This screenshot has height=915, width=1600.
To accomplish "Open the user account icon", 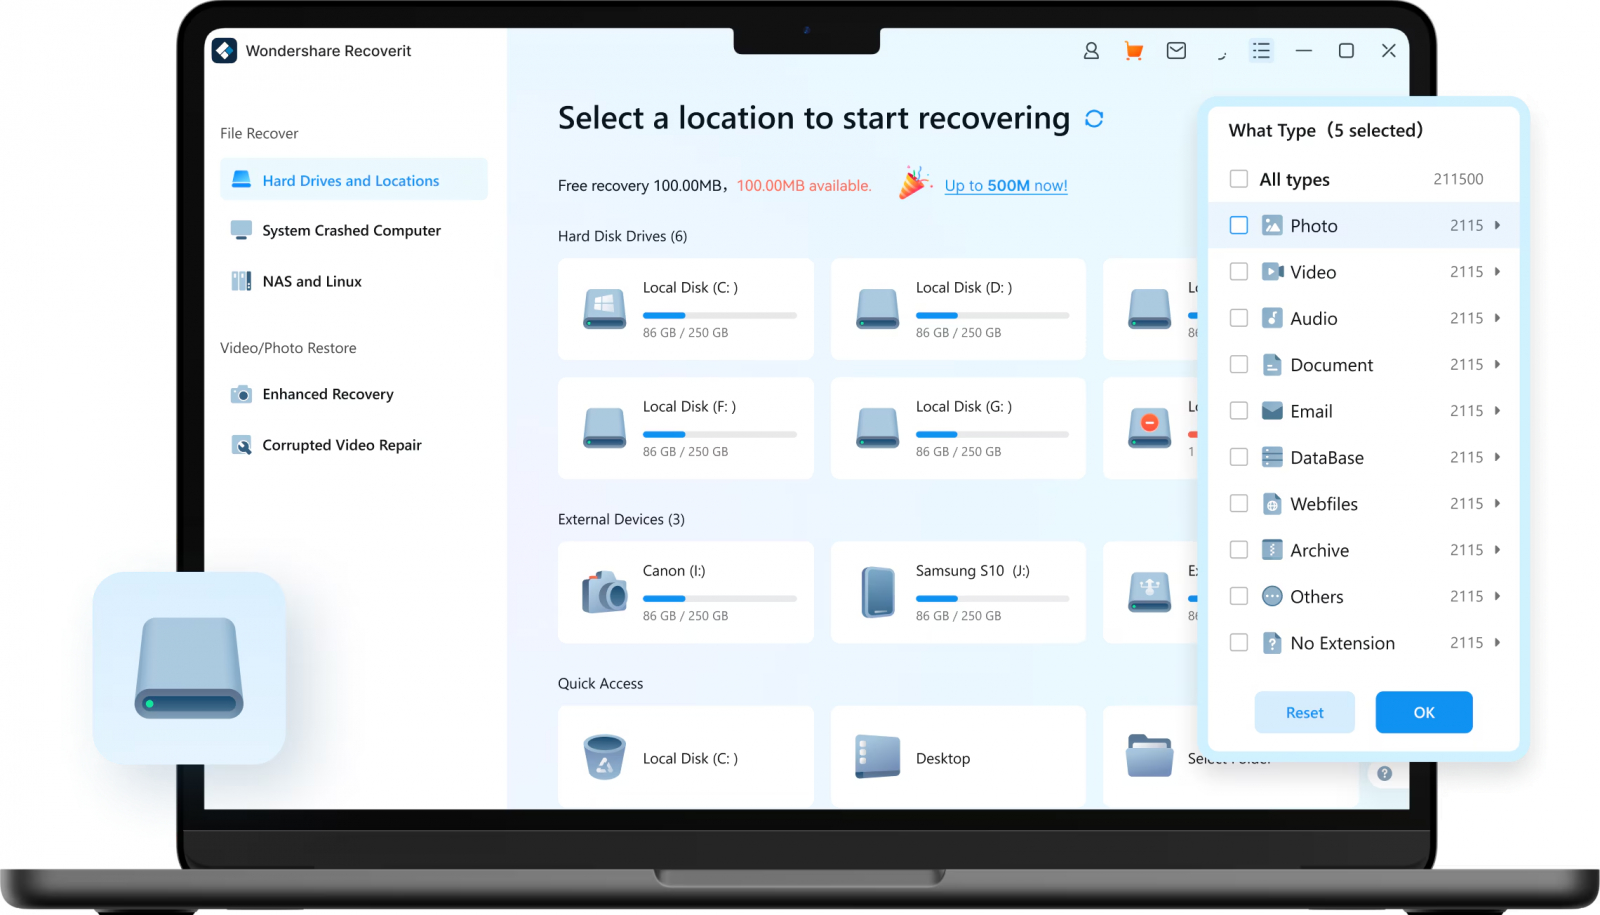I will pyautogui.click(x=1091, y=50).
